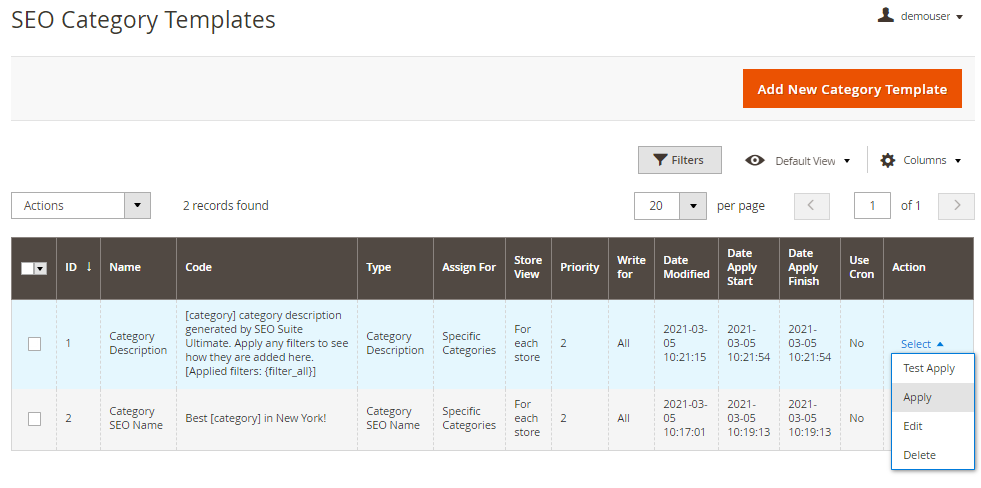This screenshot has width=981, height=488.
Task: Check the Category Description row checkbox
Action: (x=34, y=343)
